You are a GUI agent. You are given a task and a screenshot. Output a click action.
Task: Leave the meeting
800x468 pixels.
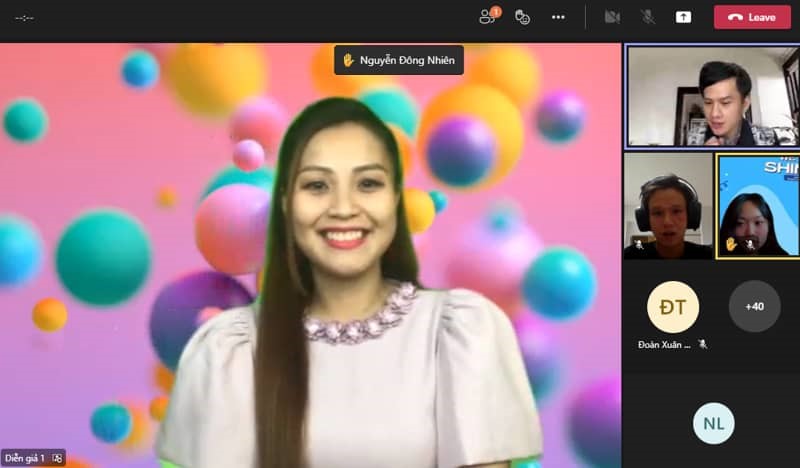[752, 17]
